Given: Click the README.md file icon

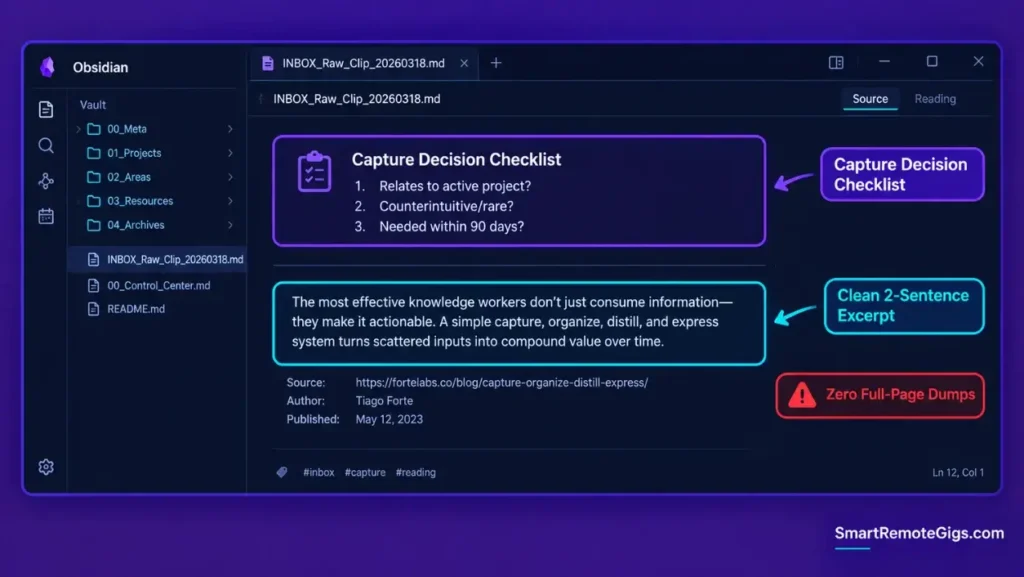Looking at the screenshot, I should click(x=93, y=309).
